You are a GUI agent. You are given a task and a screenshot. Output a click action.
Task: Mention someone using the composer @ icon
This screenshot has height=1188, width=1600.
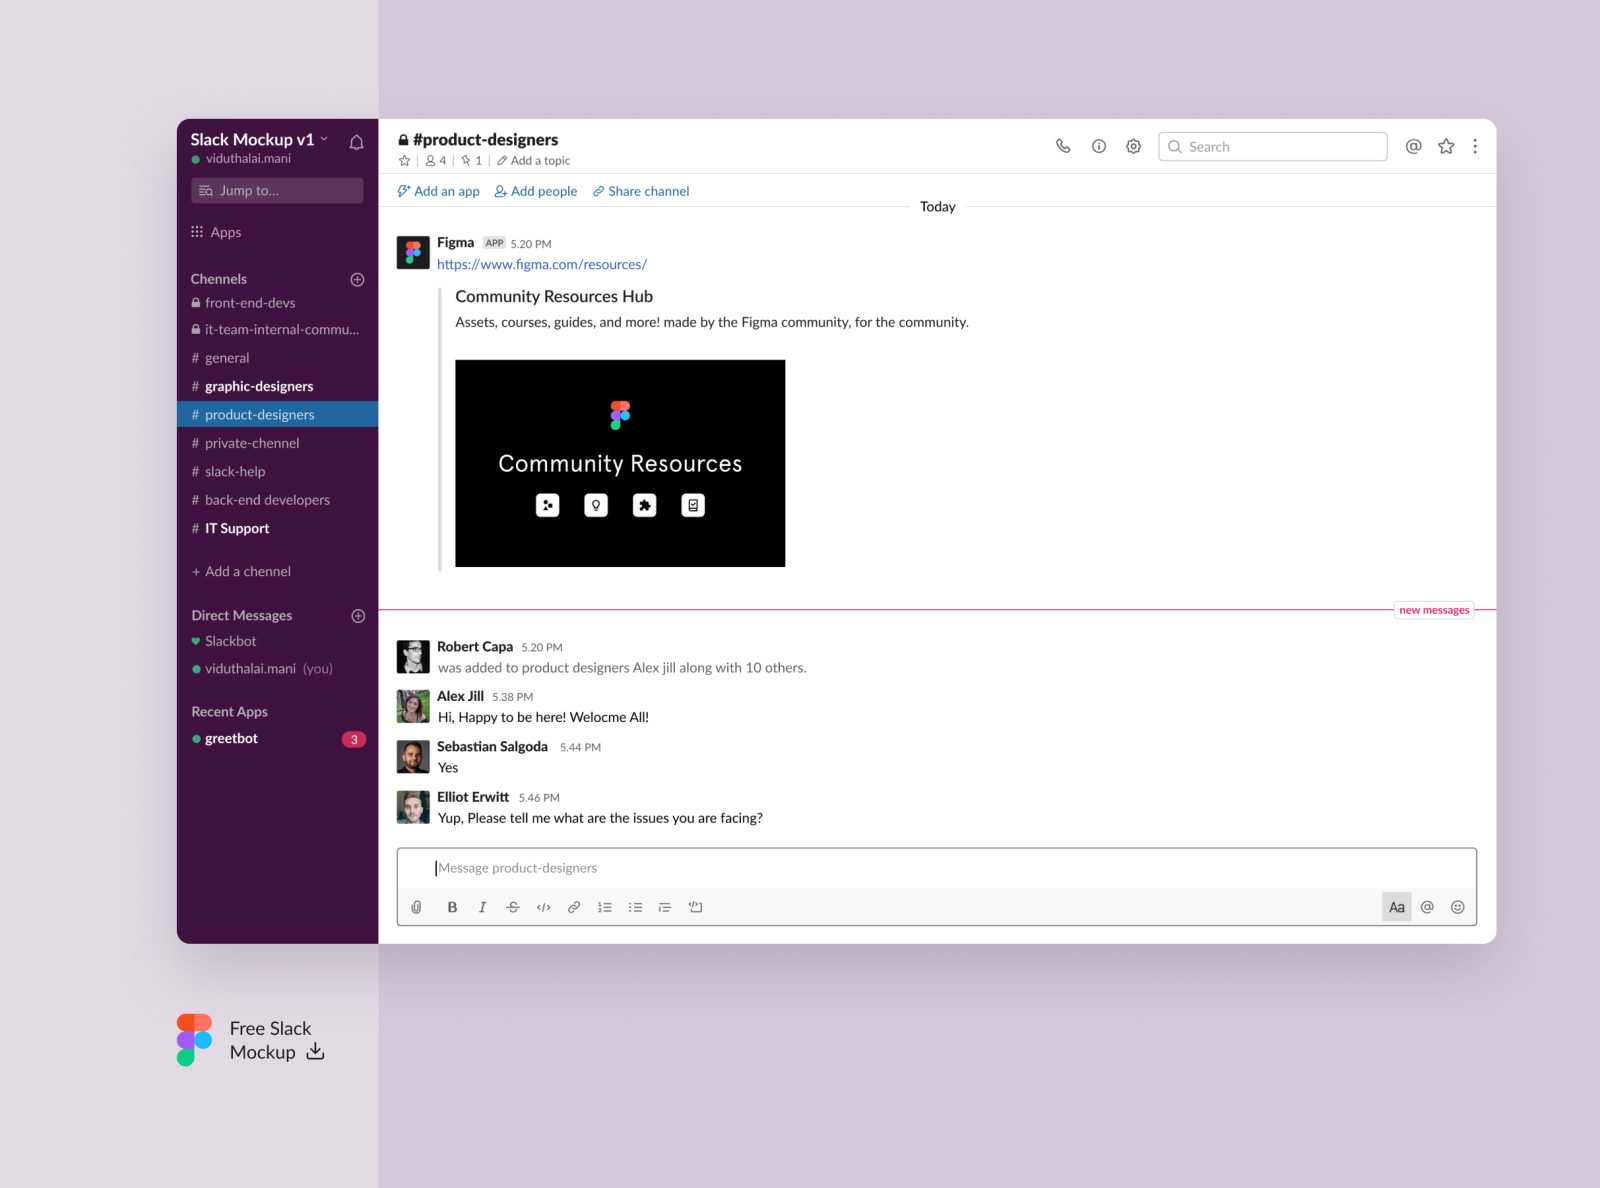pos(1427,907)
